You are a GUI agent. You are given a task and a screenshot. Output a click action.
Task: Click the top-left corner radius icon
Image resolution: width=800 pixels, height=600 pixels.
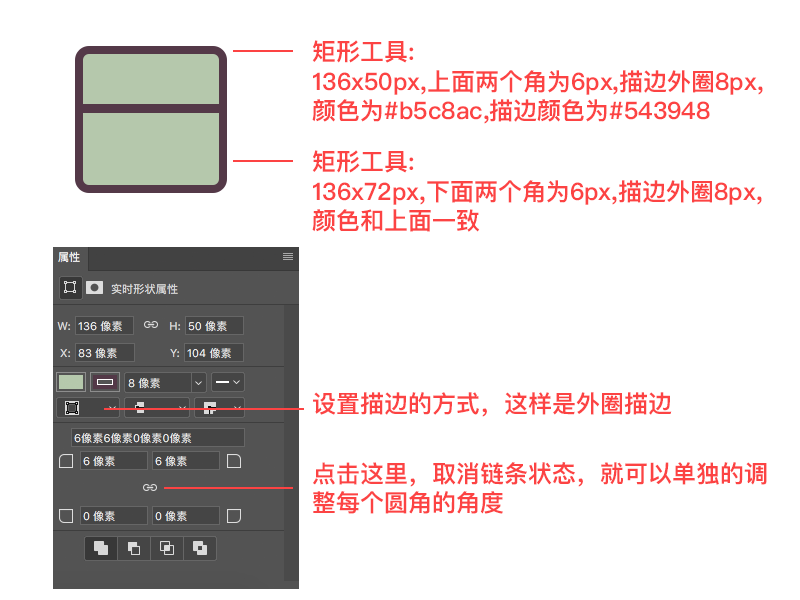click(66, 461)
